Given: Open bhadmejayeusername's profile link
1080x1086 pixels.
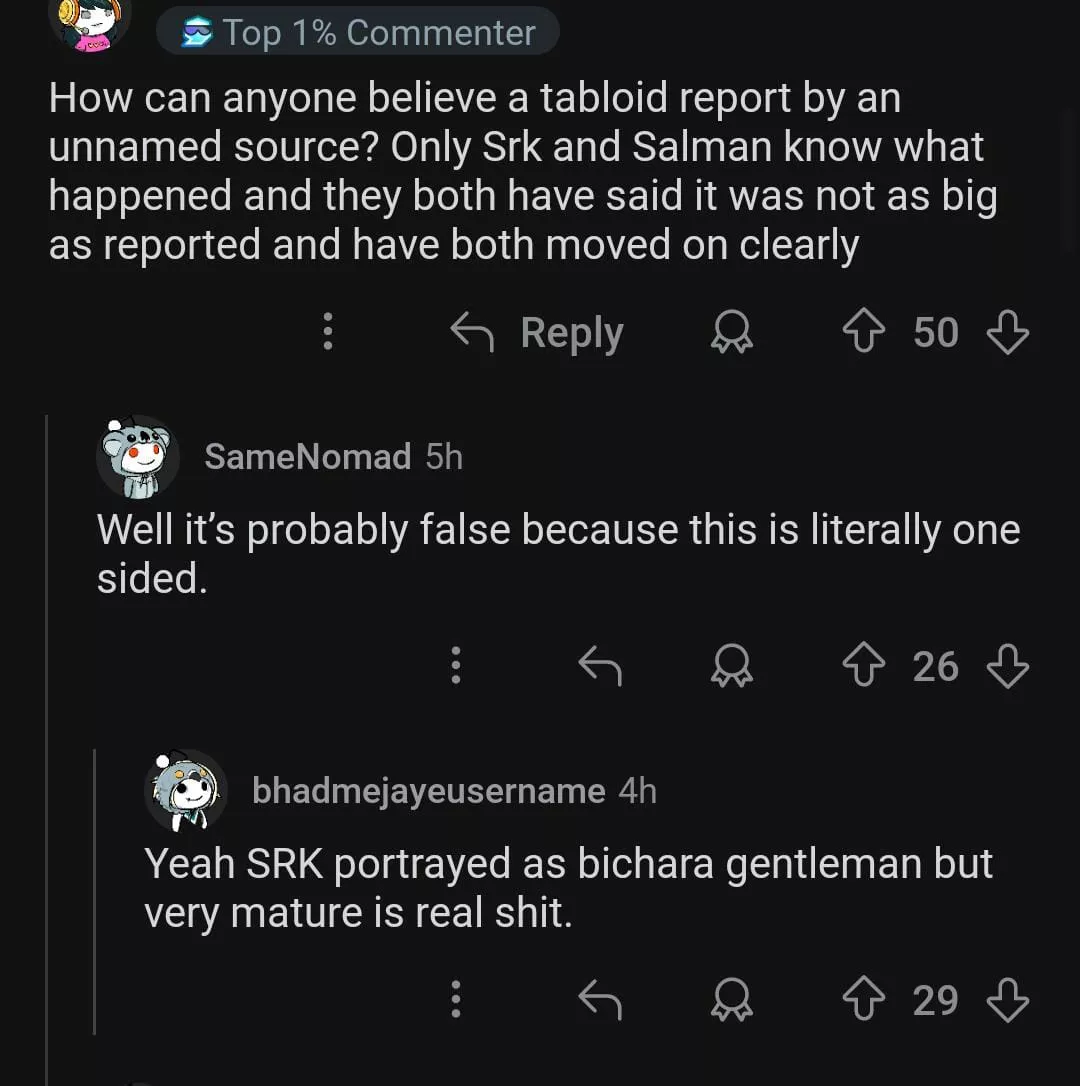Looking at the screenshot, I should pyautogui.click(x=428, y=791).
